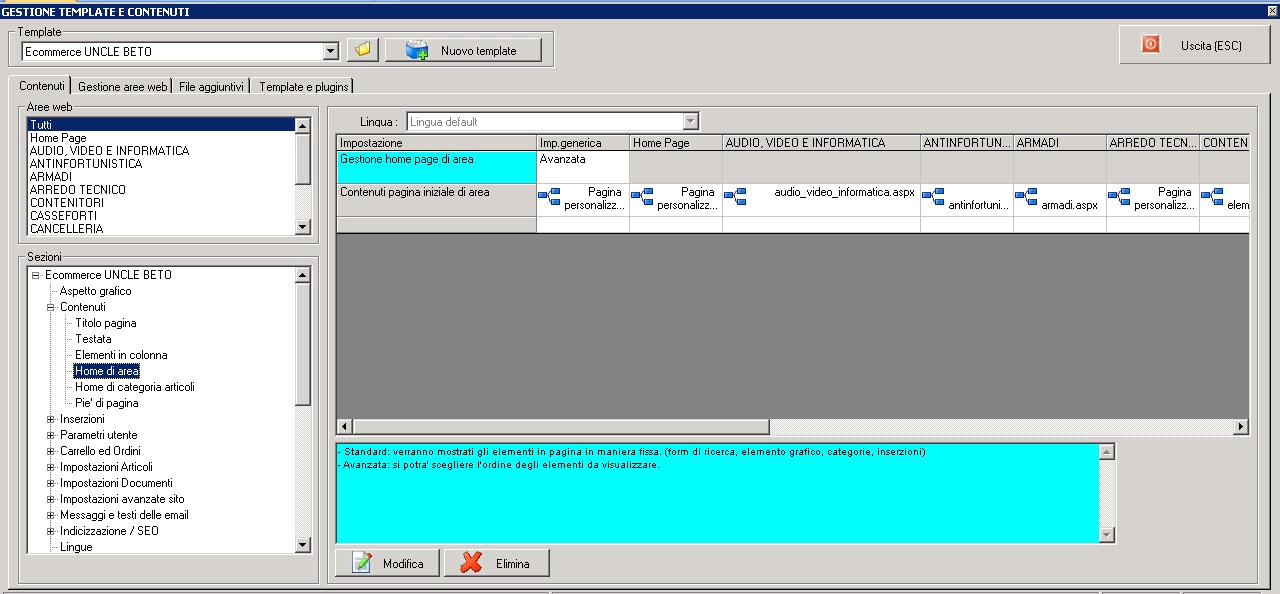Click the Nuovo template button
This screenshot has height=594, width=1280.
463,50
